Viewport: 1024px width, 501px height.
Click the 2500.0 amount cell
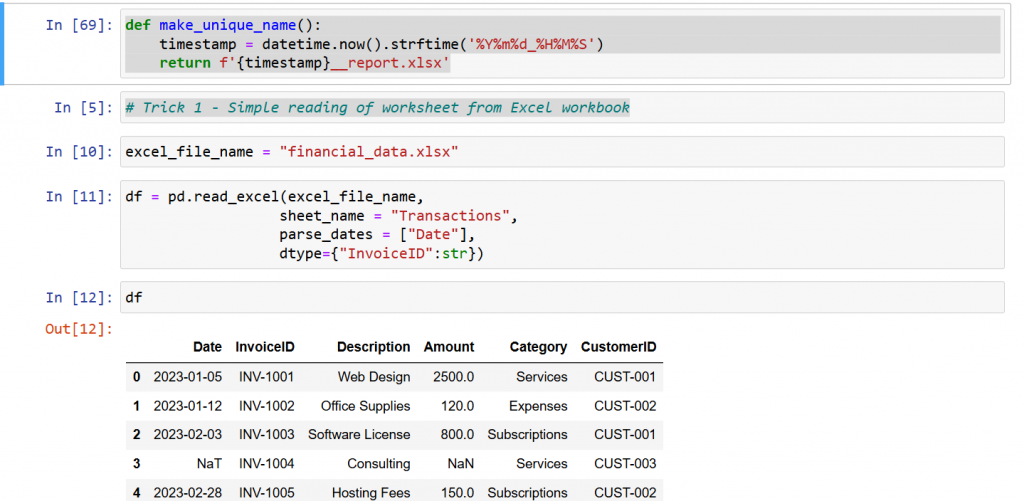tap(453, 377)
